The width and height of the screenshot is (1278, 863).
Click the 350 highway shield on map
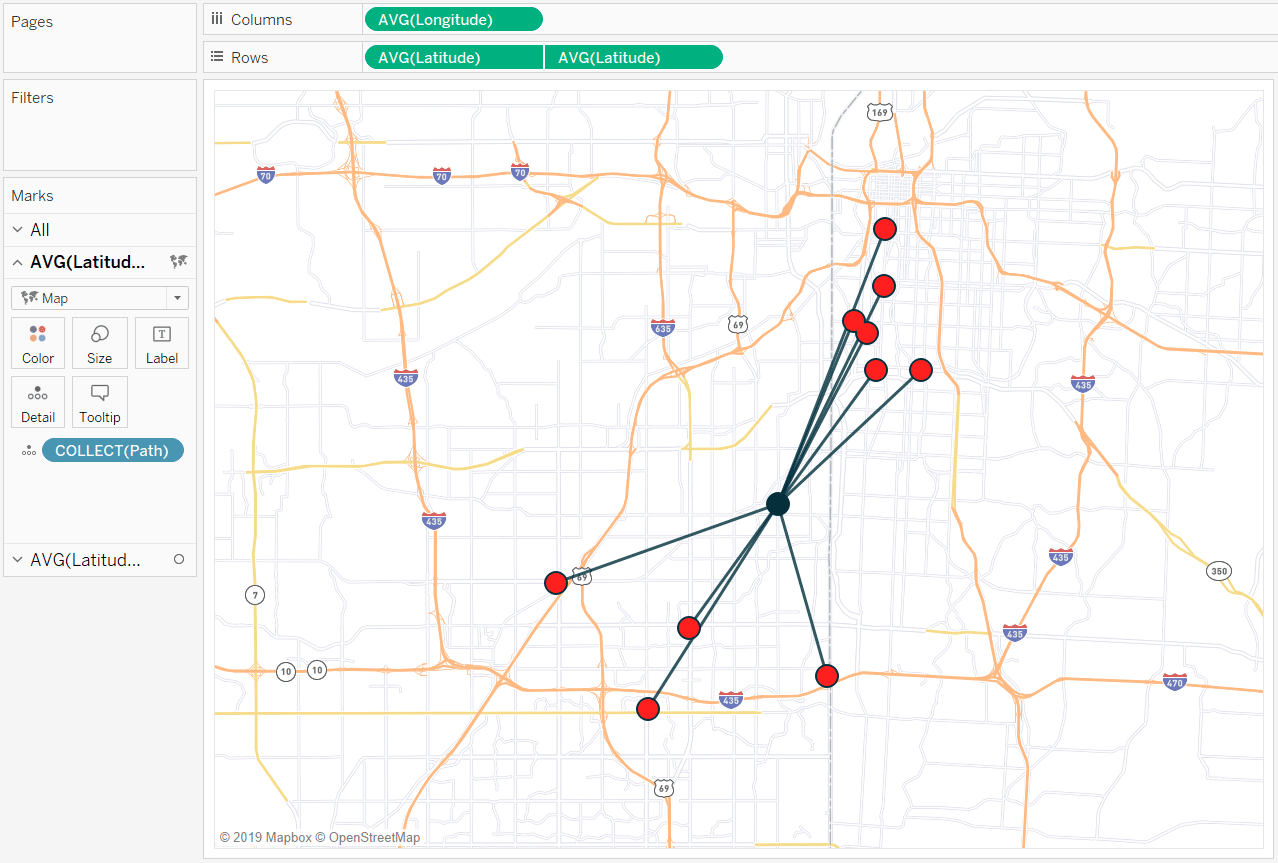tap(1219, 571)
